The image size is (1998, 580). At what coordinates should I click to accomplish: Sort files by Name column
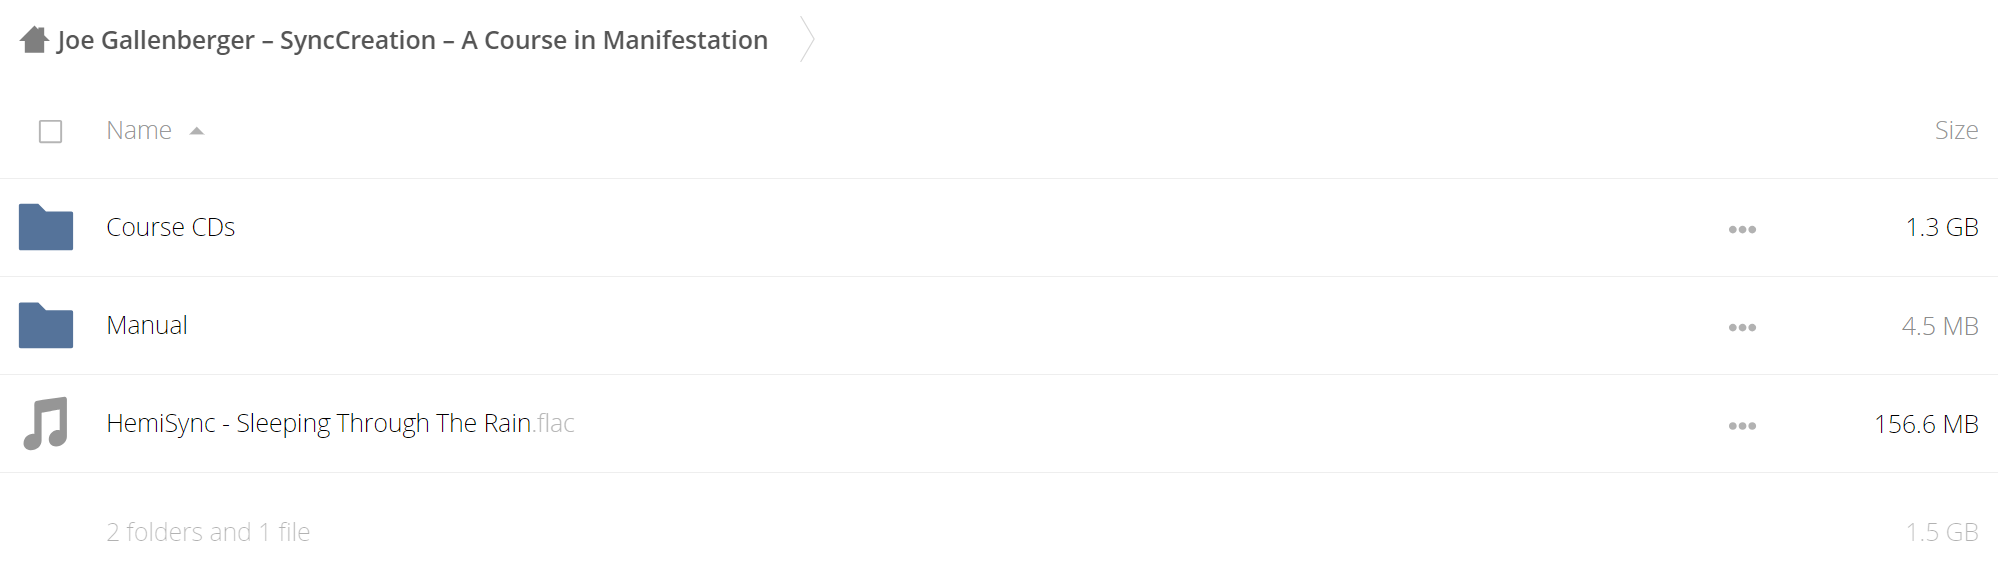point(139,130)
